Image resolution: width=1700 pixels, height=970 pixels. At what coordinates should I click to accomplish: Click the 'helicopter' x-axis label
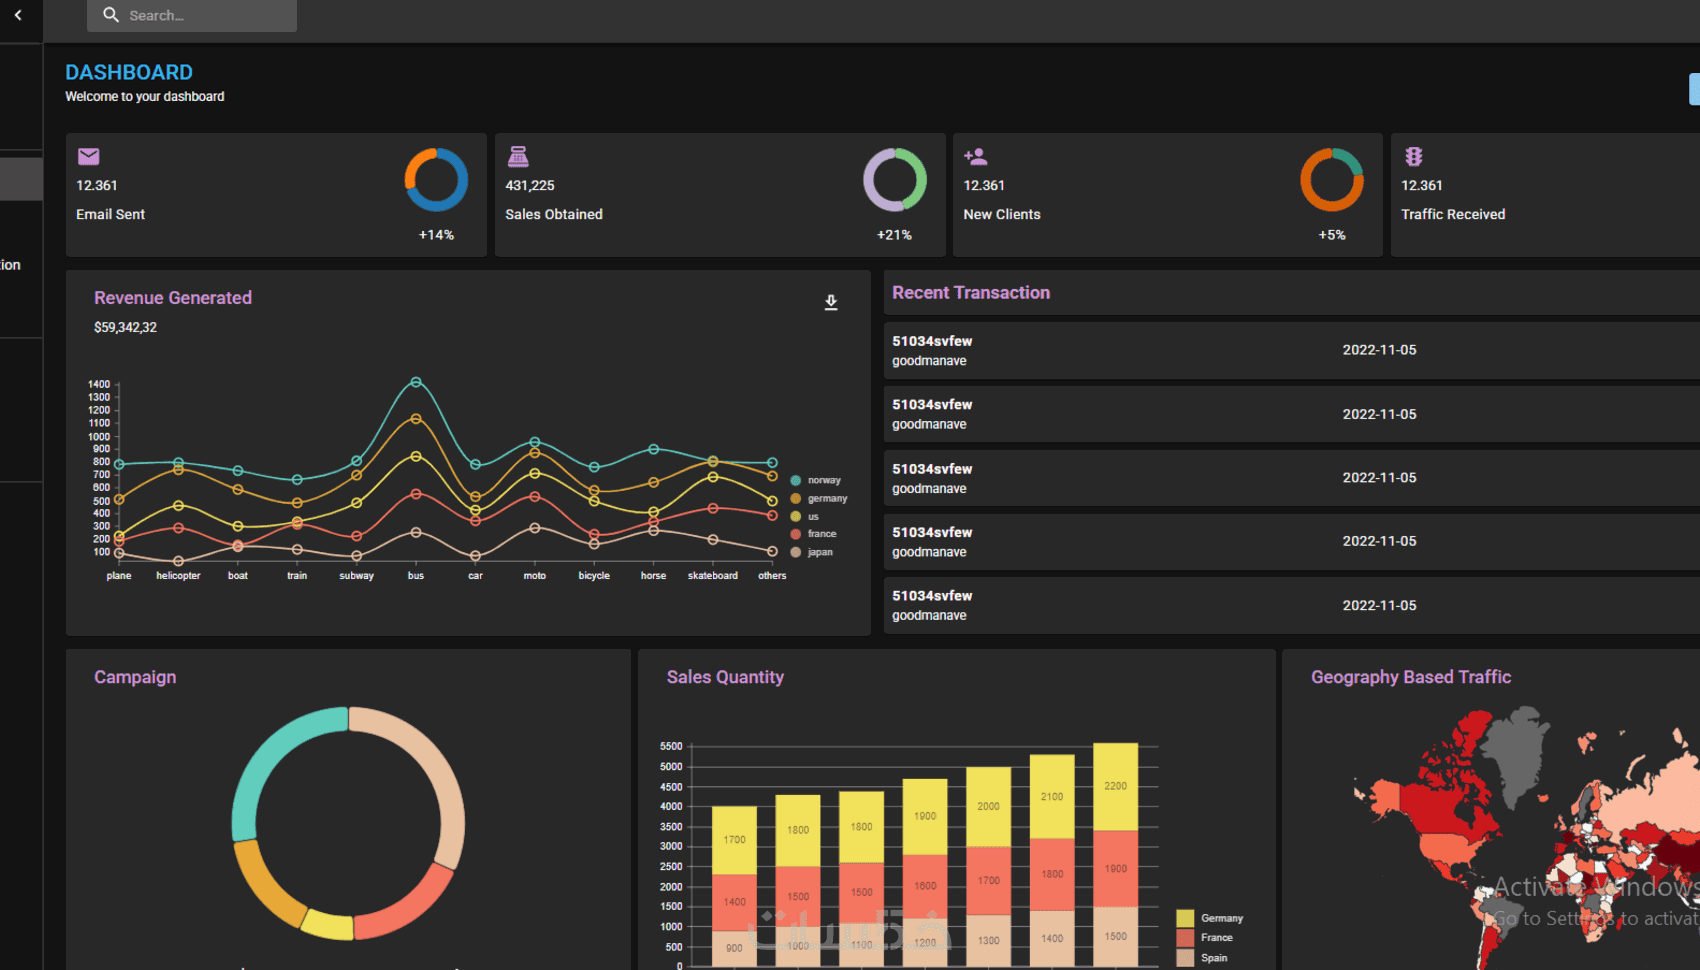(178, 576)
